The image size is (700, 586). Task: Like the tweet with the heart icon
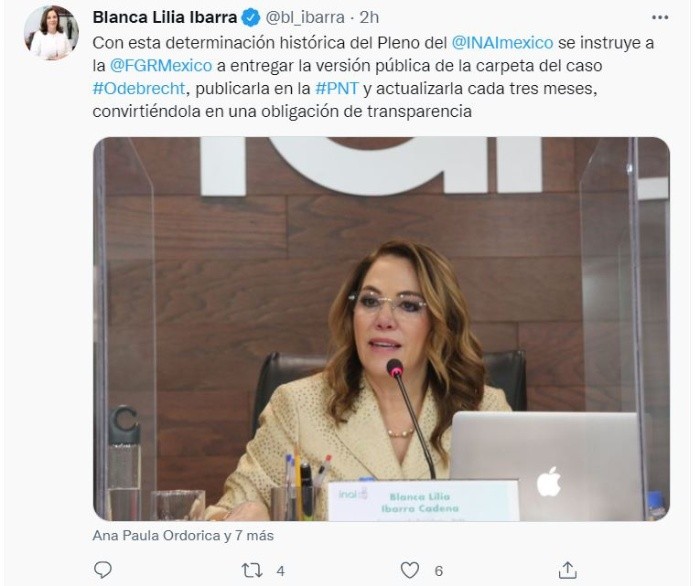(x=409, y=570)
